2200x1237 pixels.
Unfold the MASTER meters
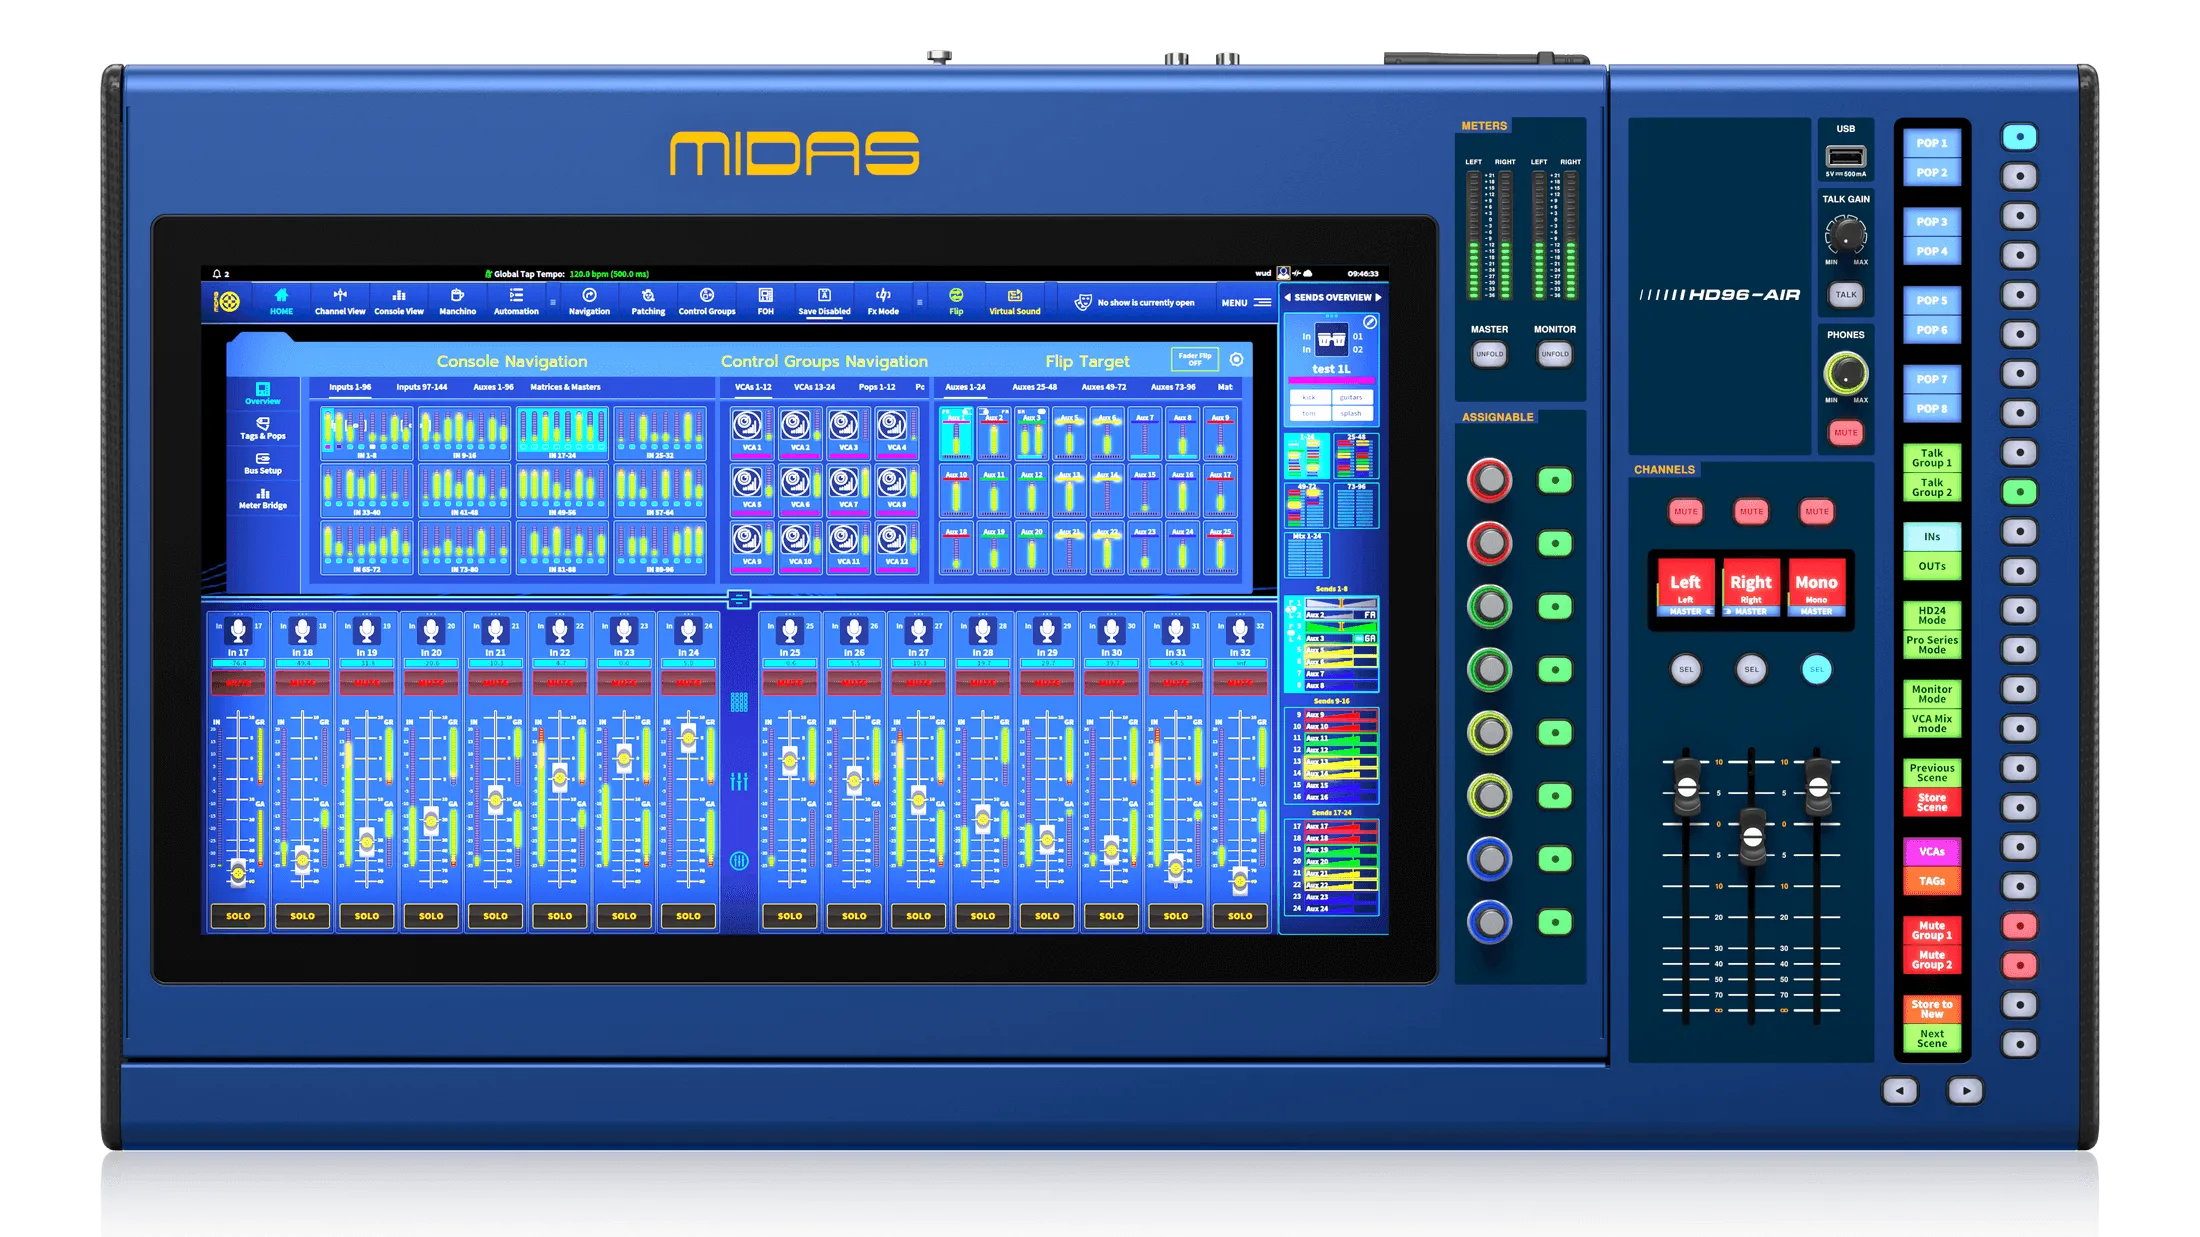pos(1489,354)
